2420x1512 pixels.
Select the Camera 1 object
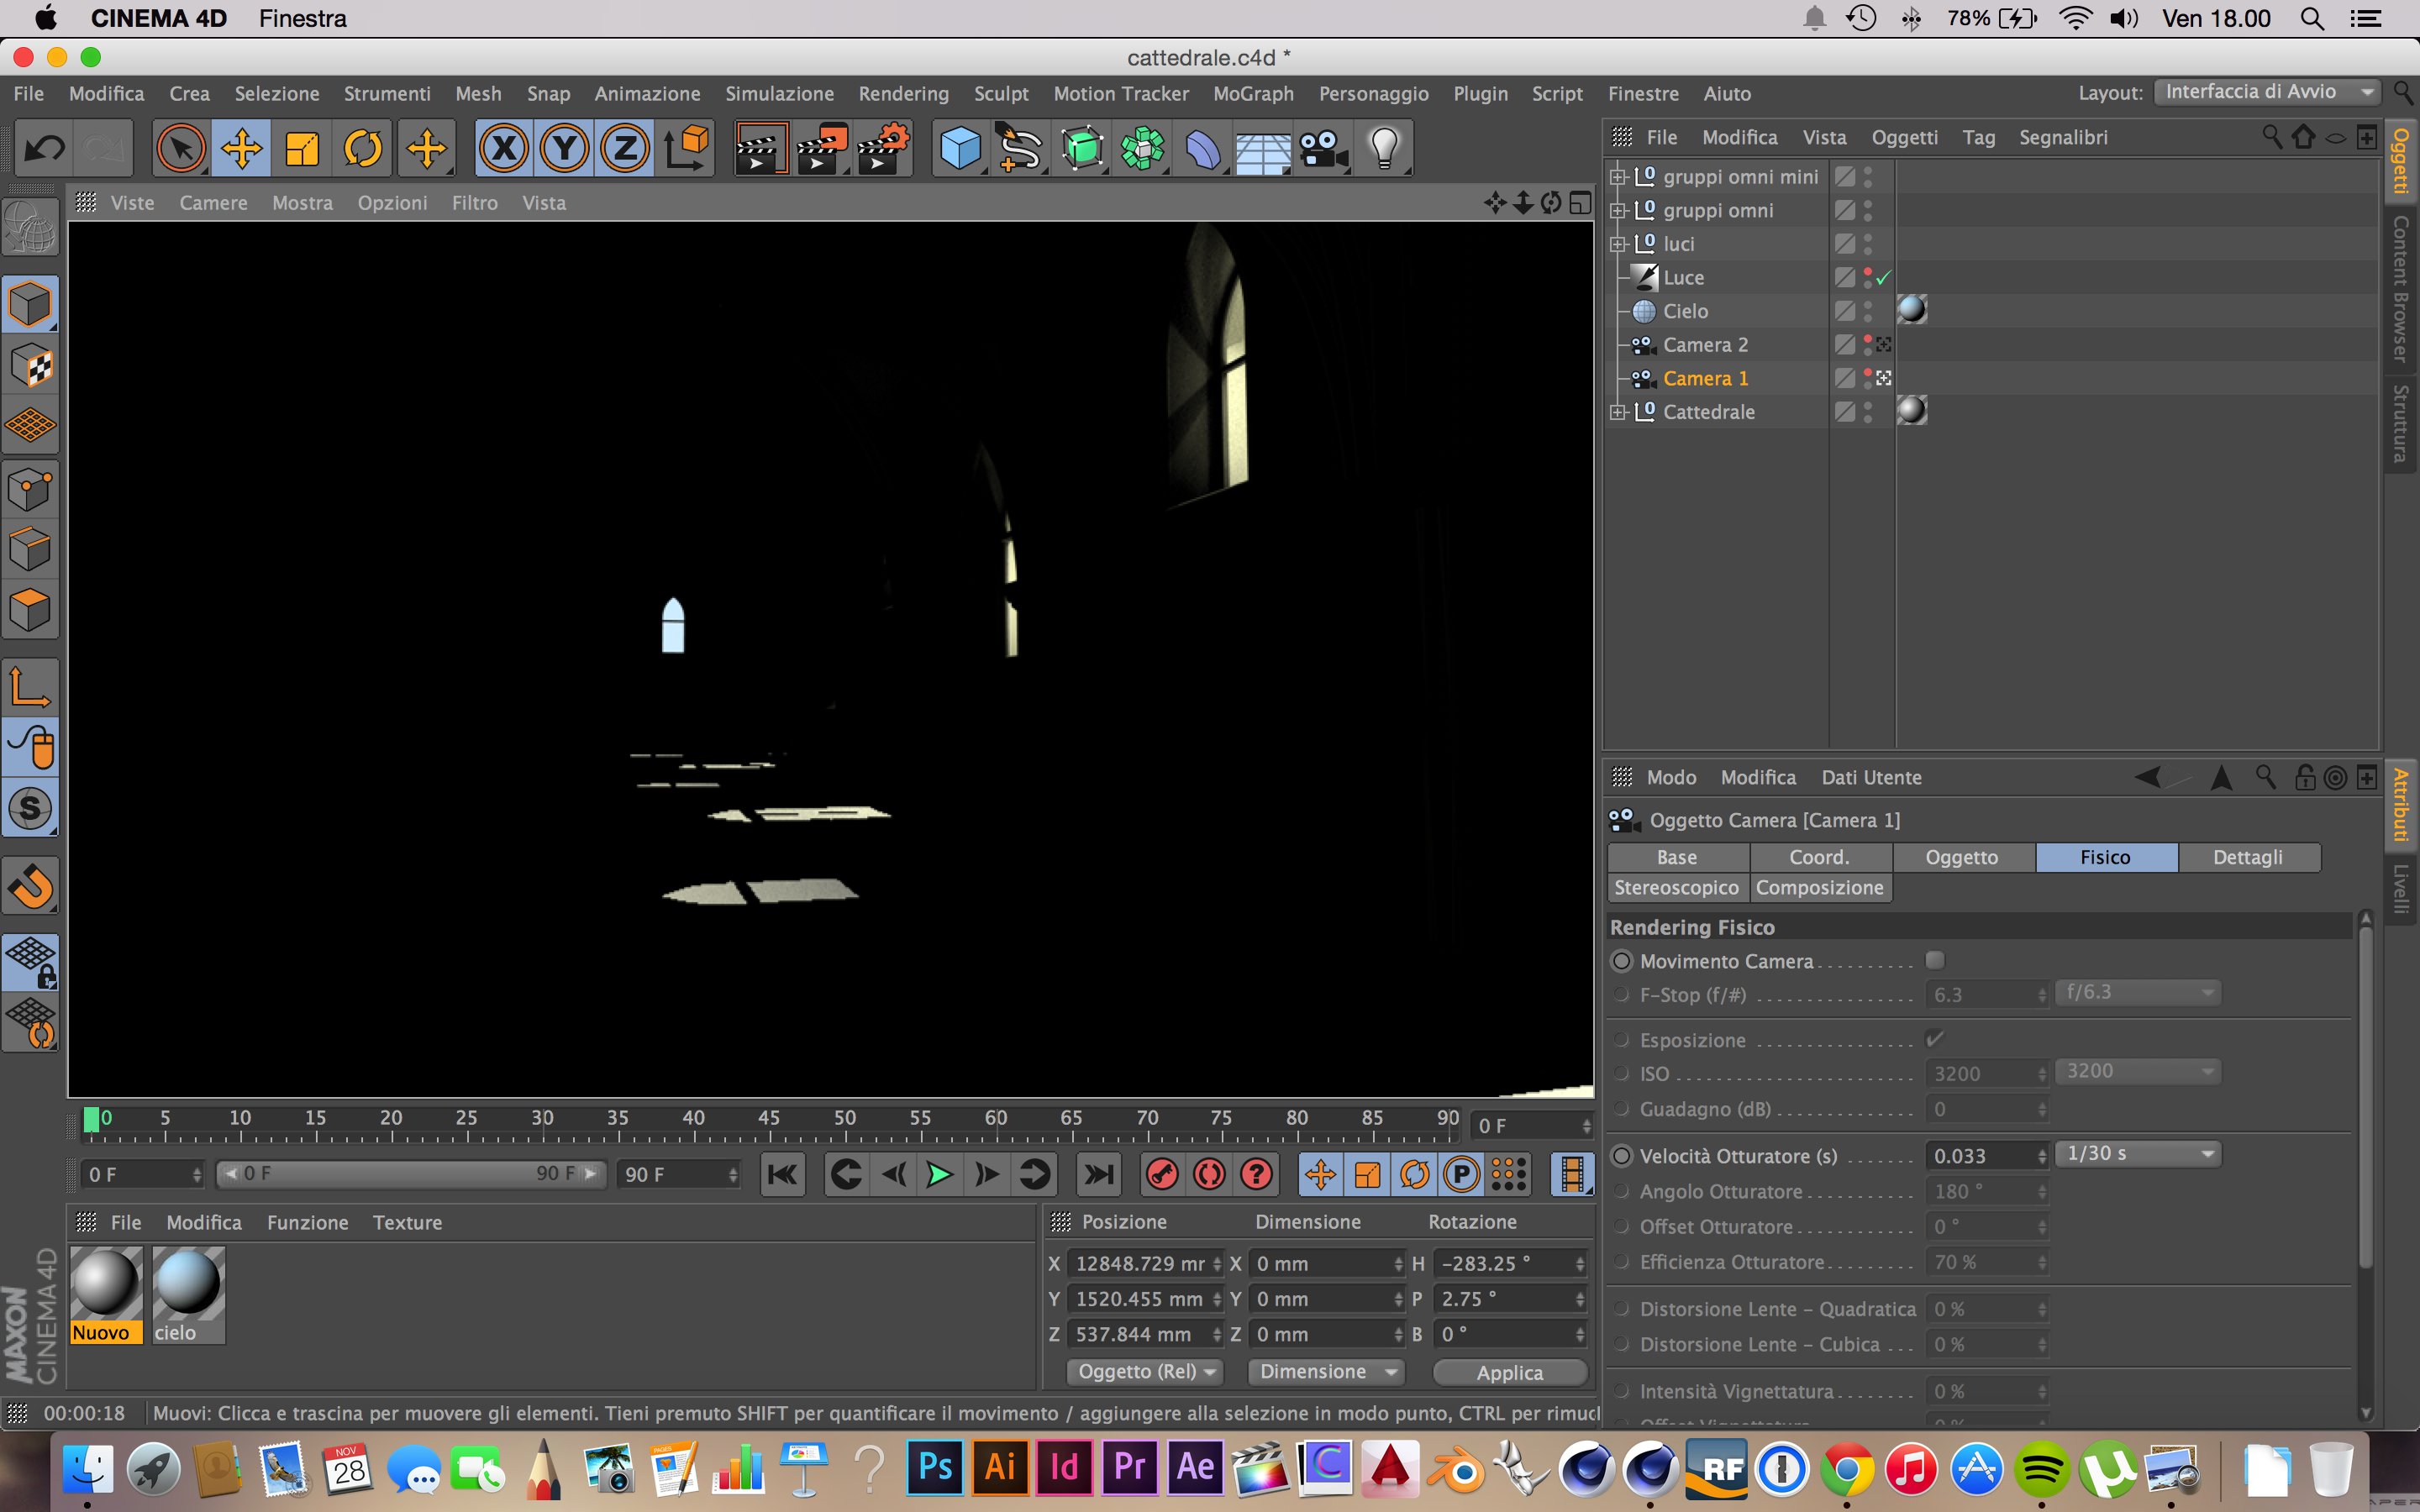coord(1705,379)
